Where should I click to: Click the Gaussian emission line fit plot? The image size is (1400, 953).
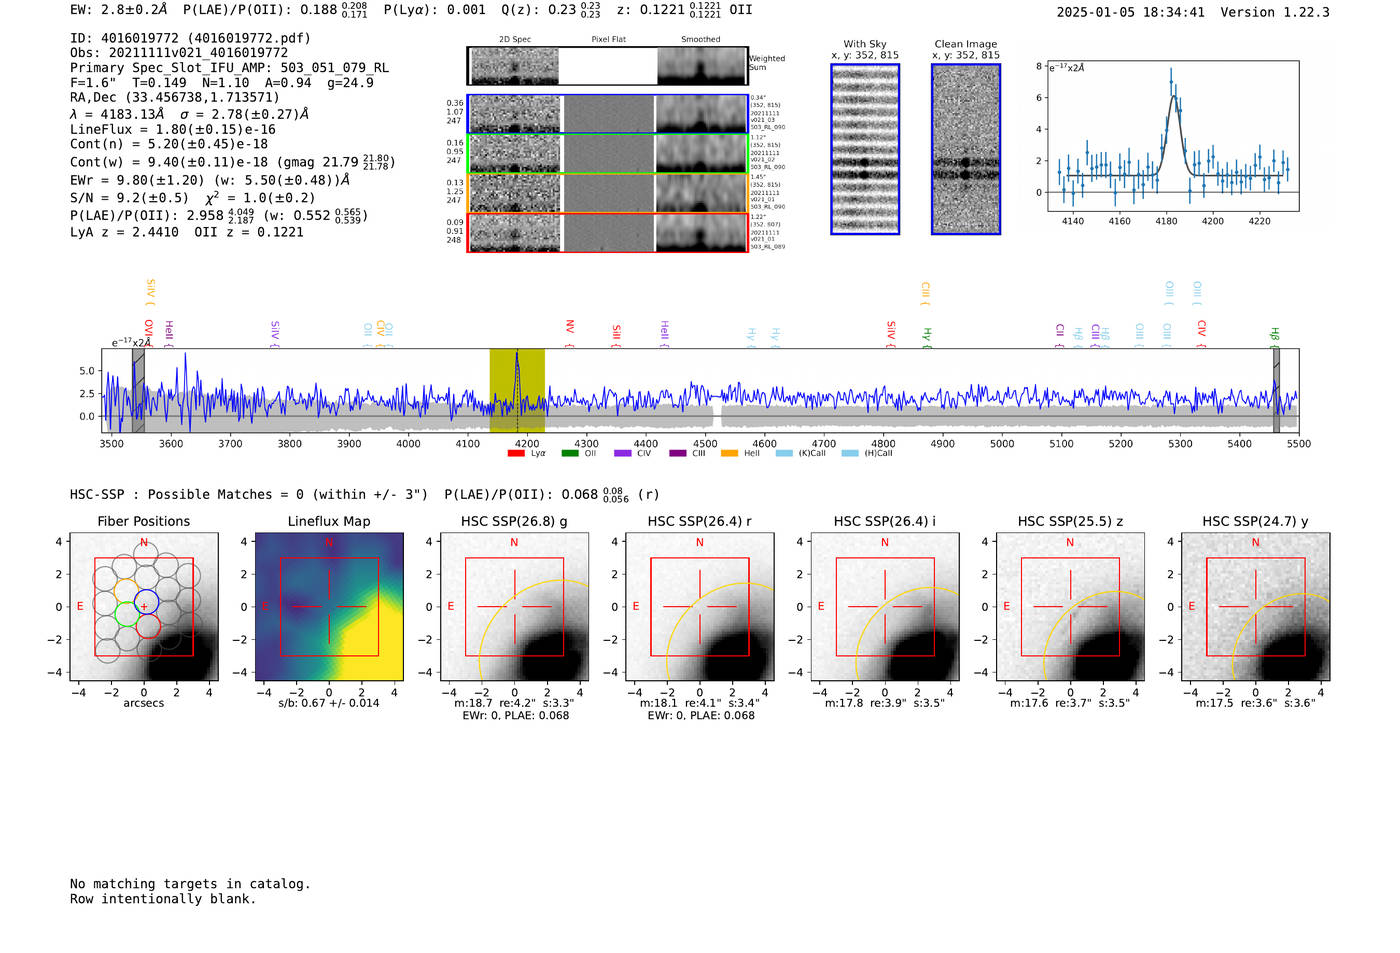pos(1173,136)
